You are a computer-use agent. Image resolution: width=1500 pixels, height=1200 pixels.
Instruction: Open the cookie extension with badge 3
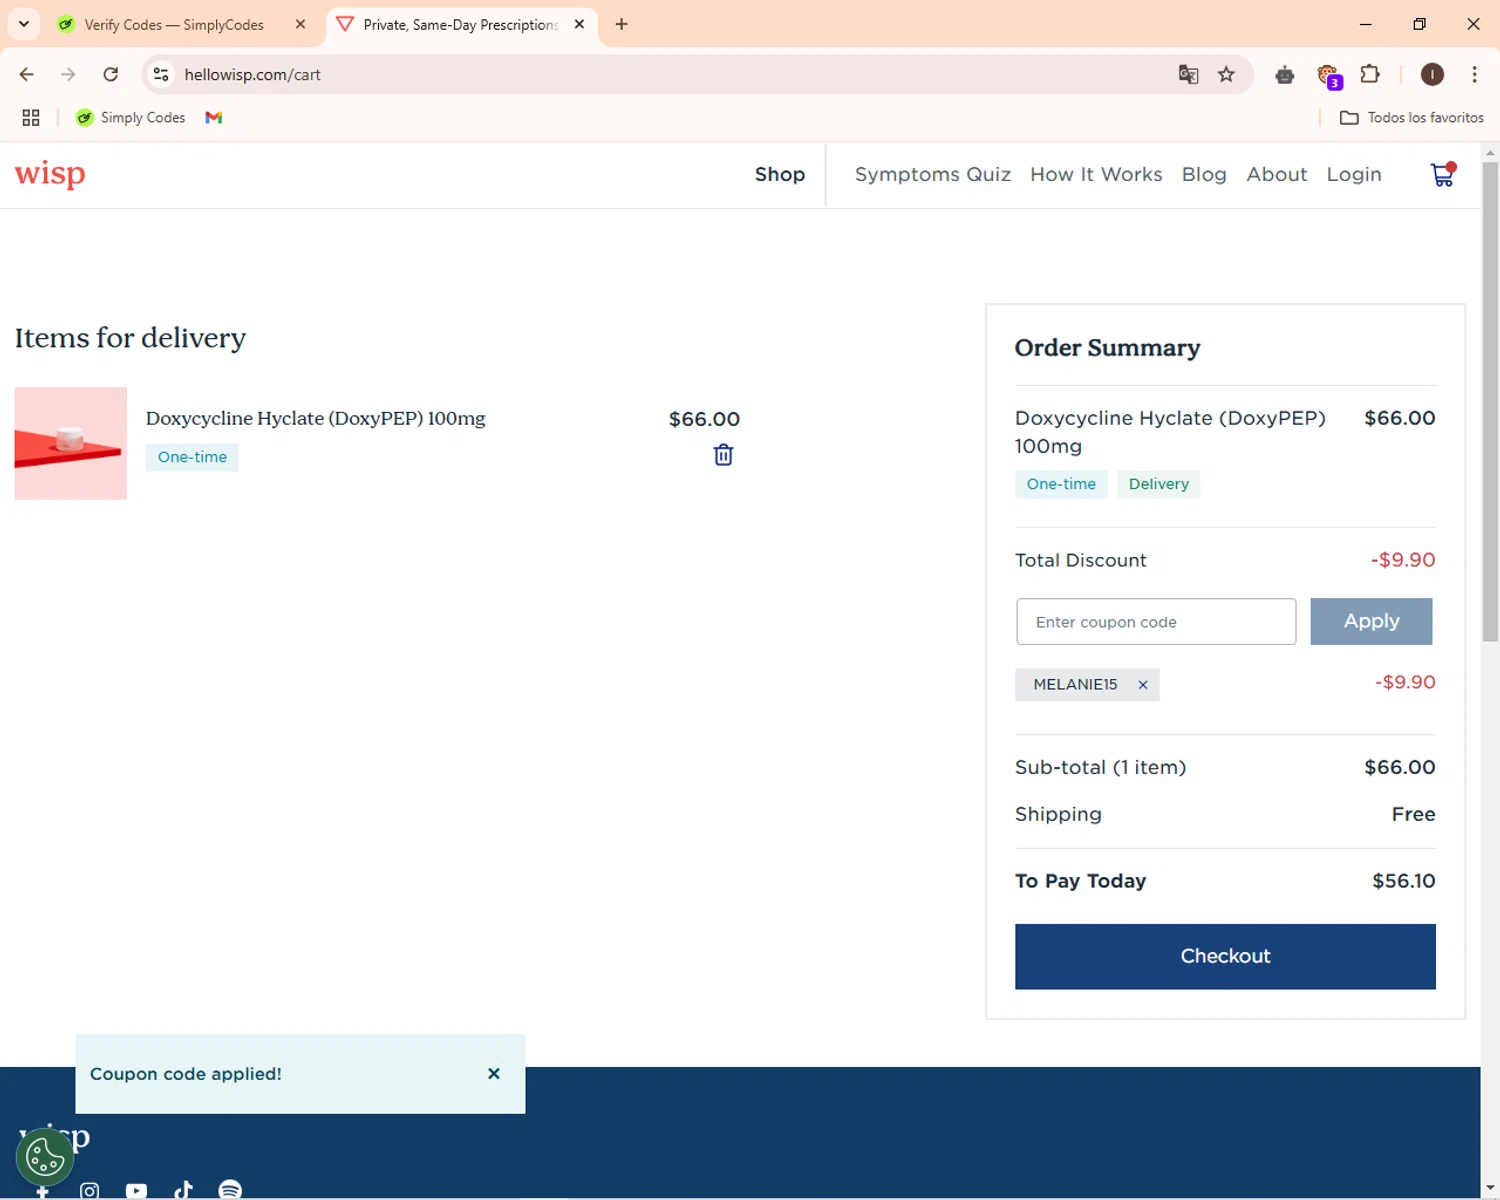pos(1328,75)
